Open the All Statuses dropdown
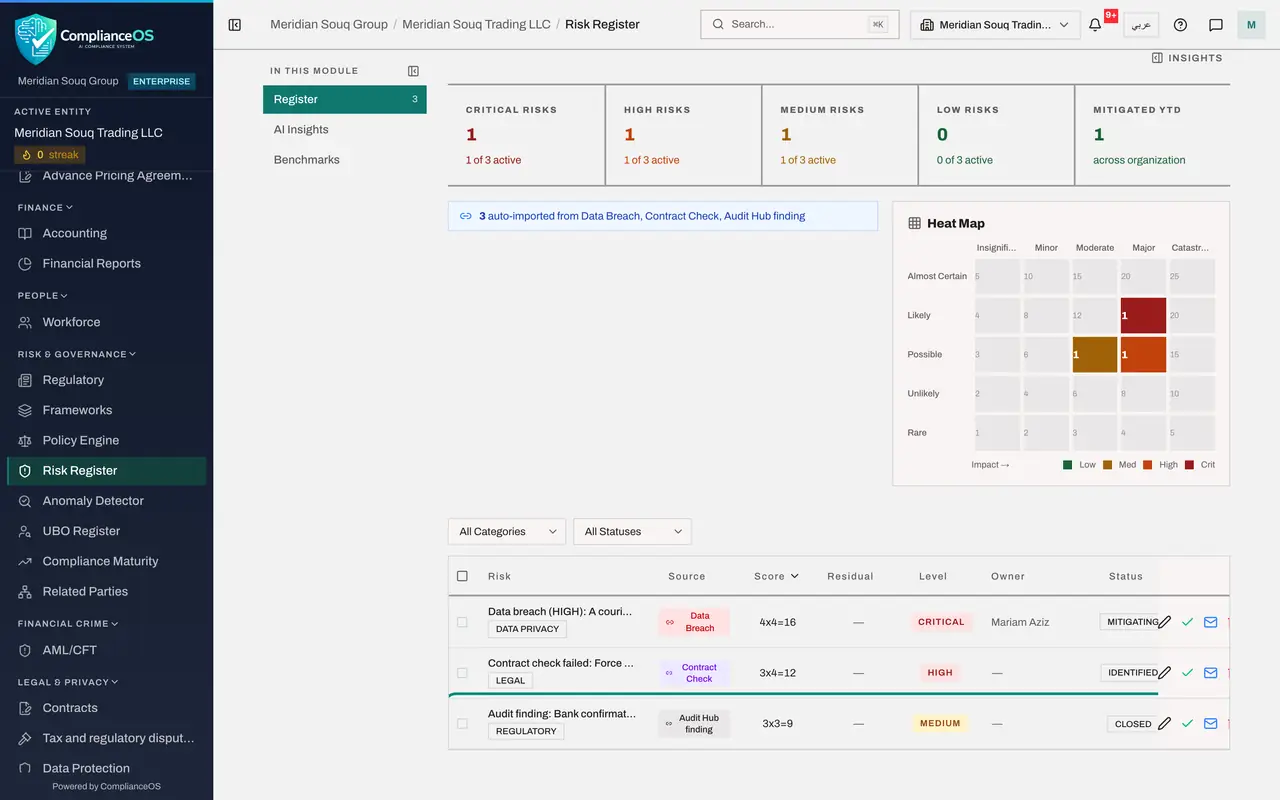 point(632,532)
